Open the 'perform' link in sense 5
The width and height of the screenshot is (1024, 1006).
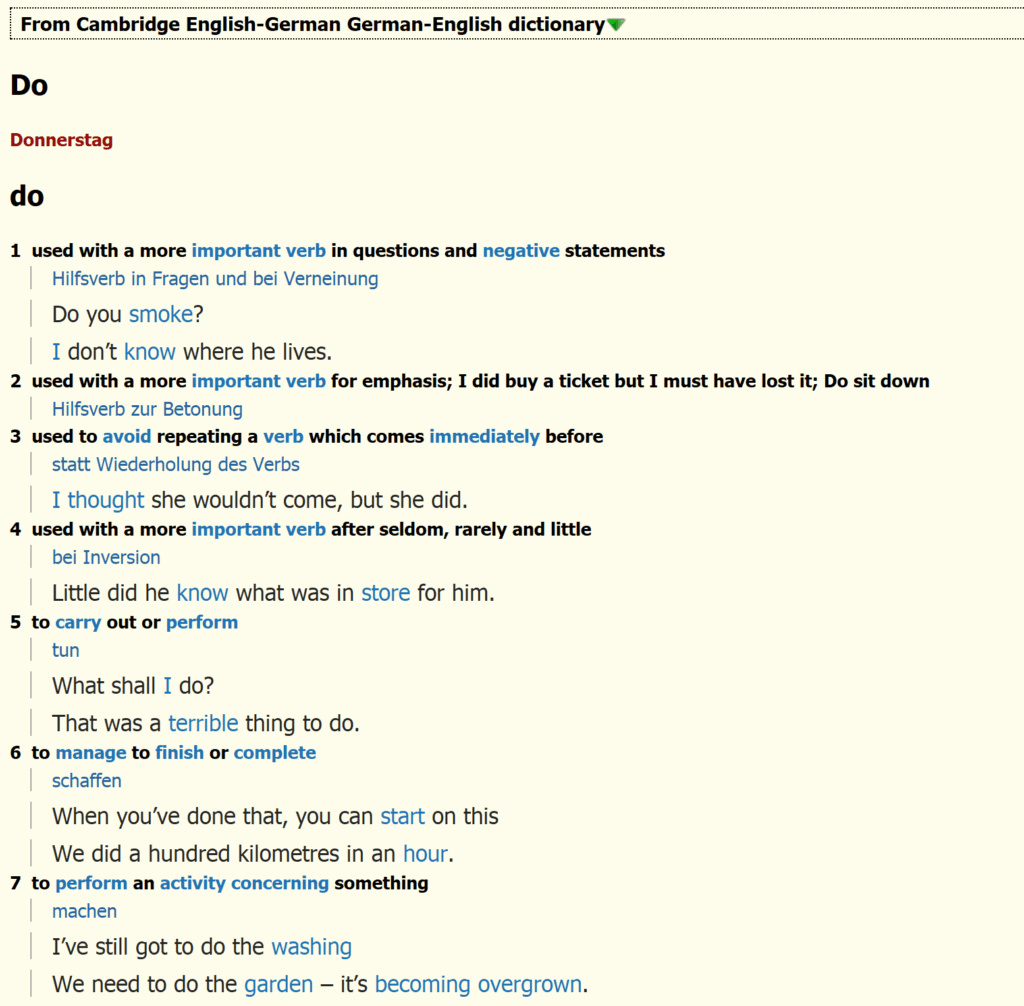(201, 621)
